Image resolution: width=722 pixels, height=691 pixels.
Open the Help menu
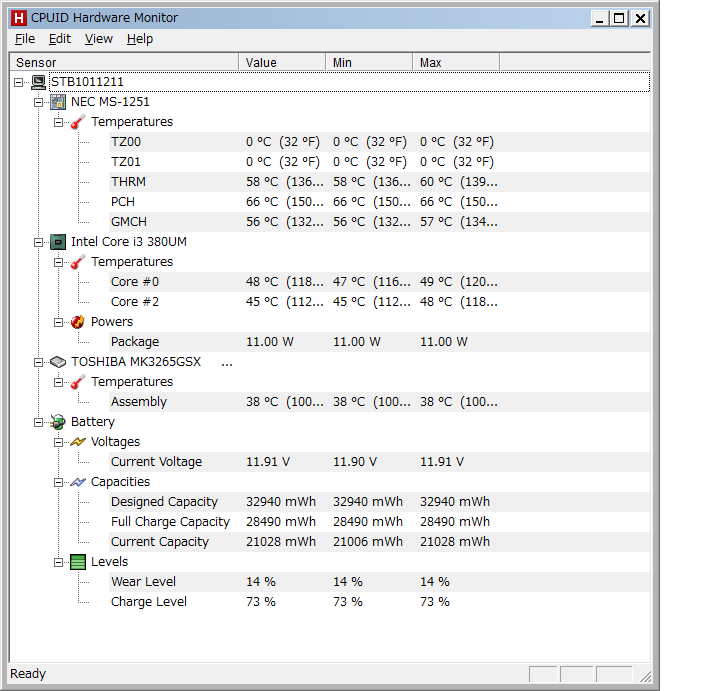click(x=140, y=39)
